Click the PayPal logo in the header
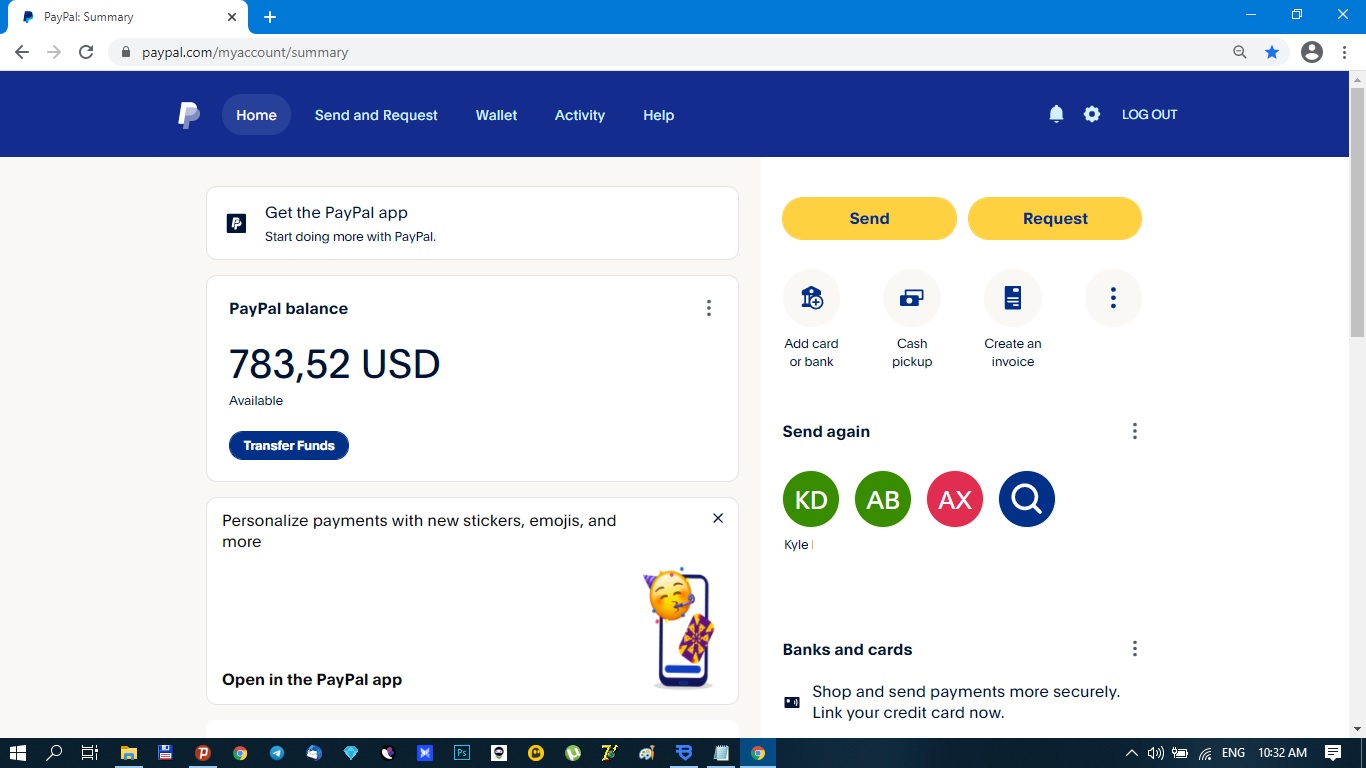 pos(189,115)
